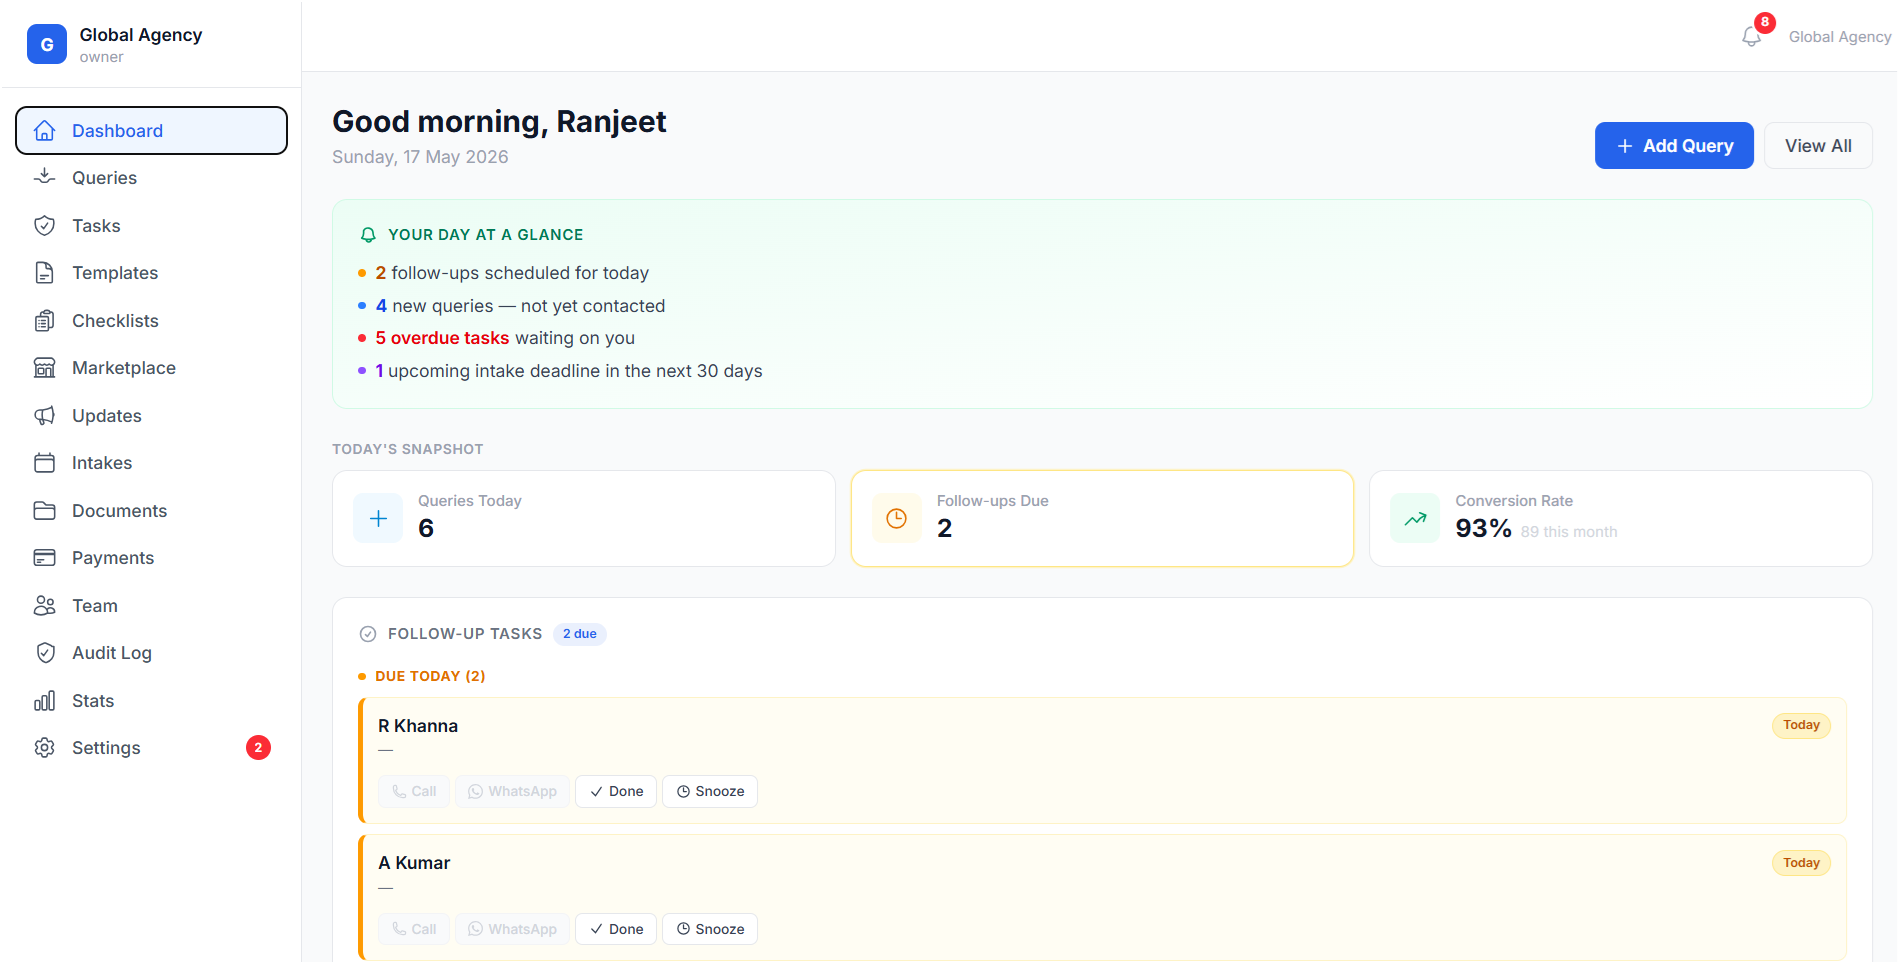Screen dimensions: 1899x964
Task: Click the Payments card icon
Action: [45, 558]
